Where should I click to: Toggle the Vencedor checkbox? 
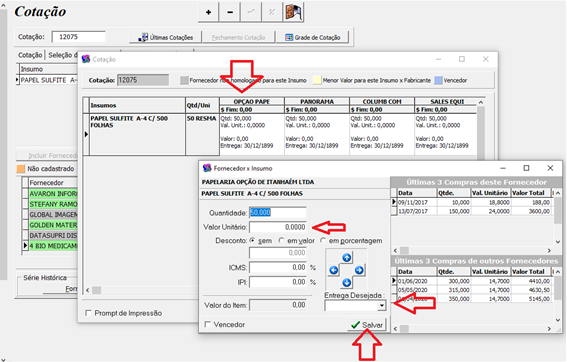pos(208,324)
